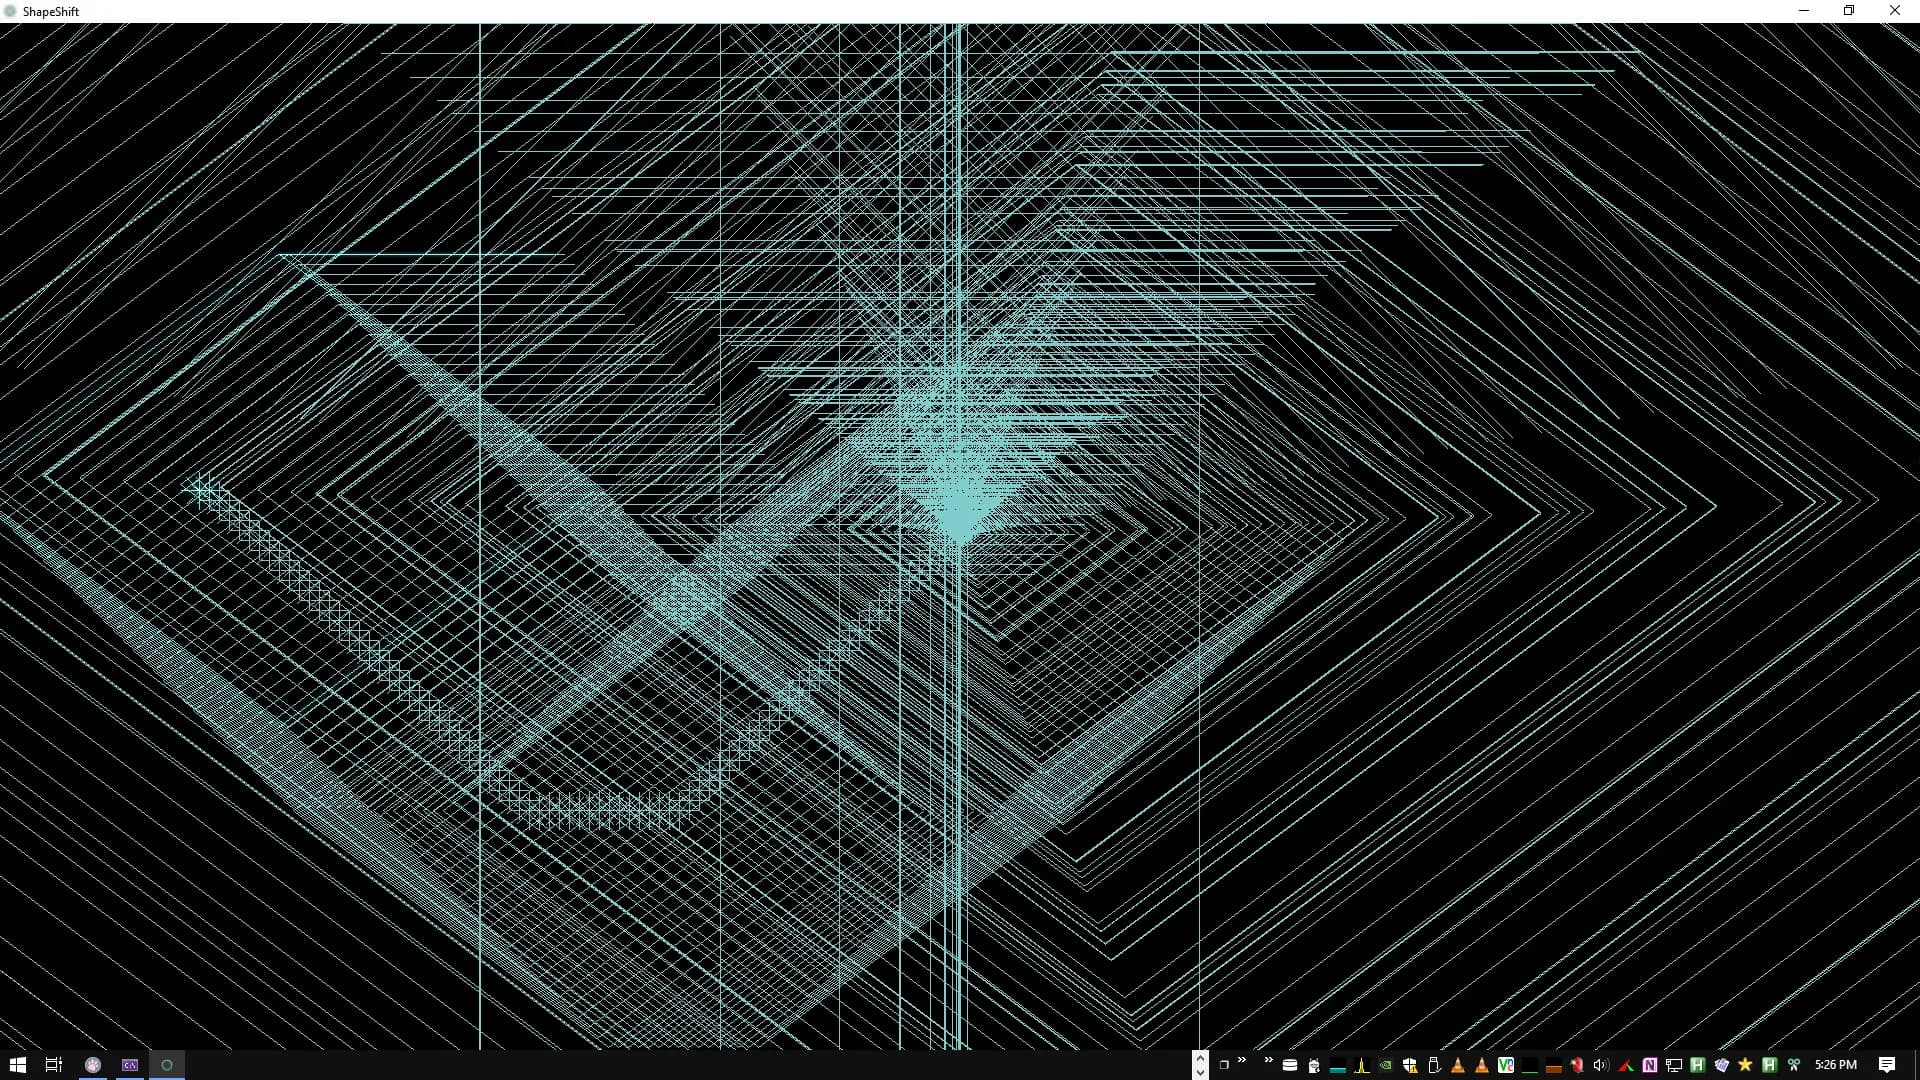Open the clock showing 5:26 PM
The width and height of the screenshot is (1920, 1080).
click(x=1836, y=1065)
